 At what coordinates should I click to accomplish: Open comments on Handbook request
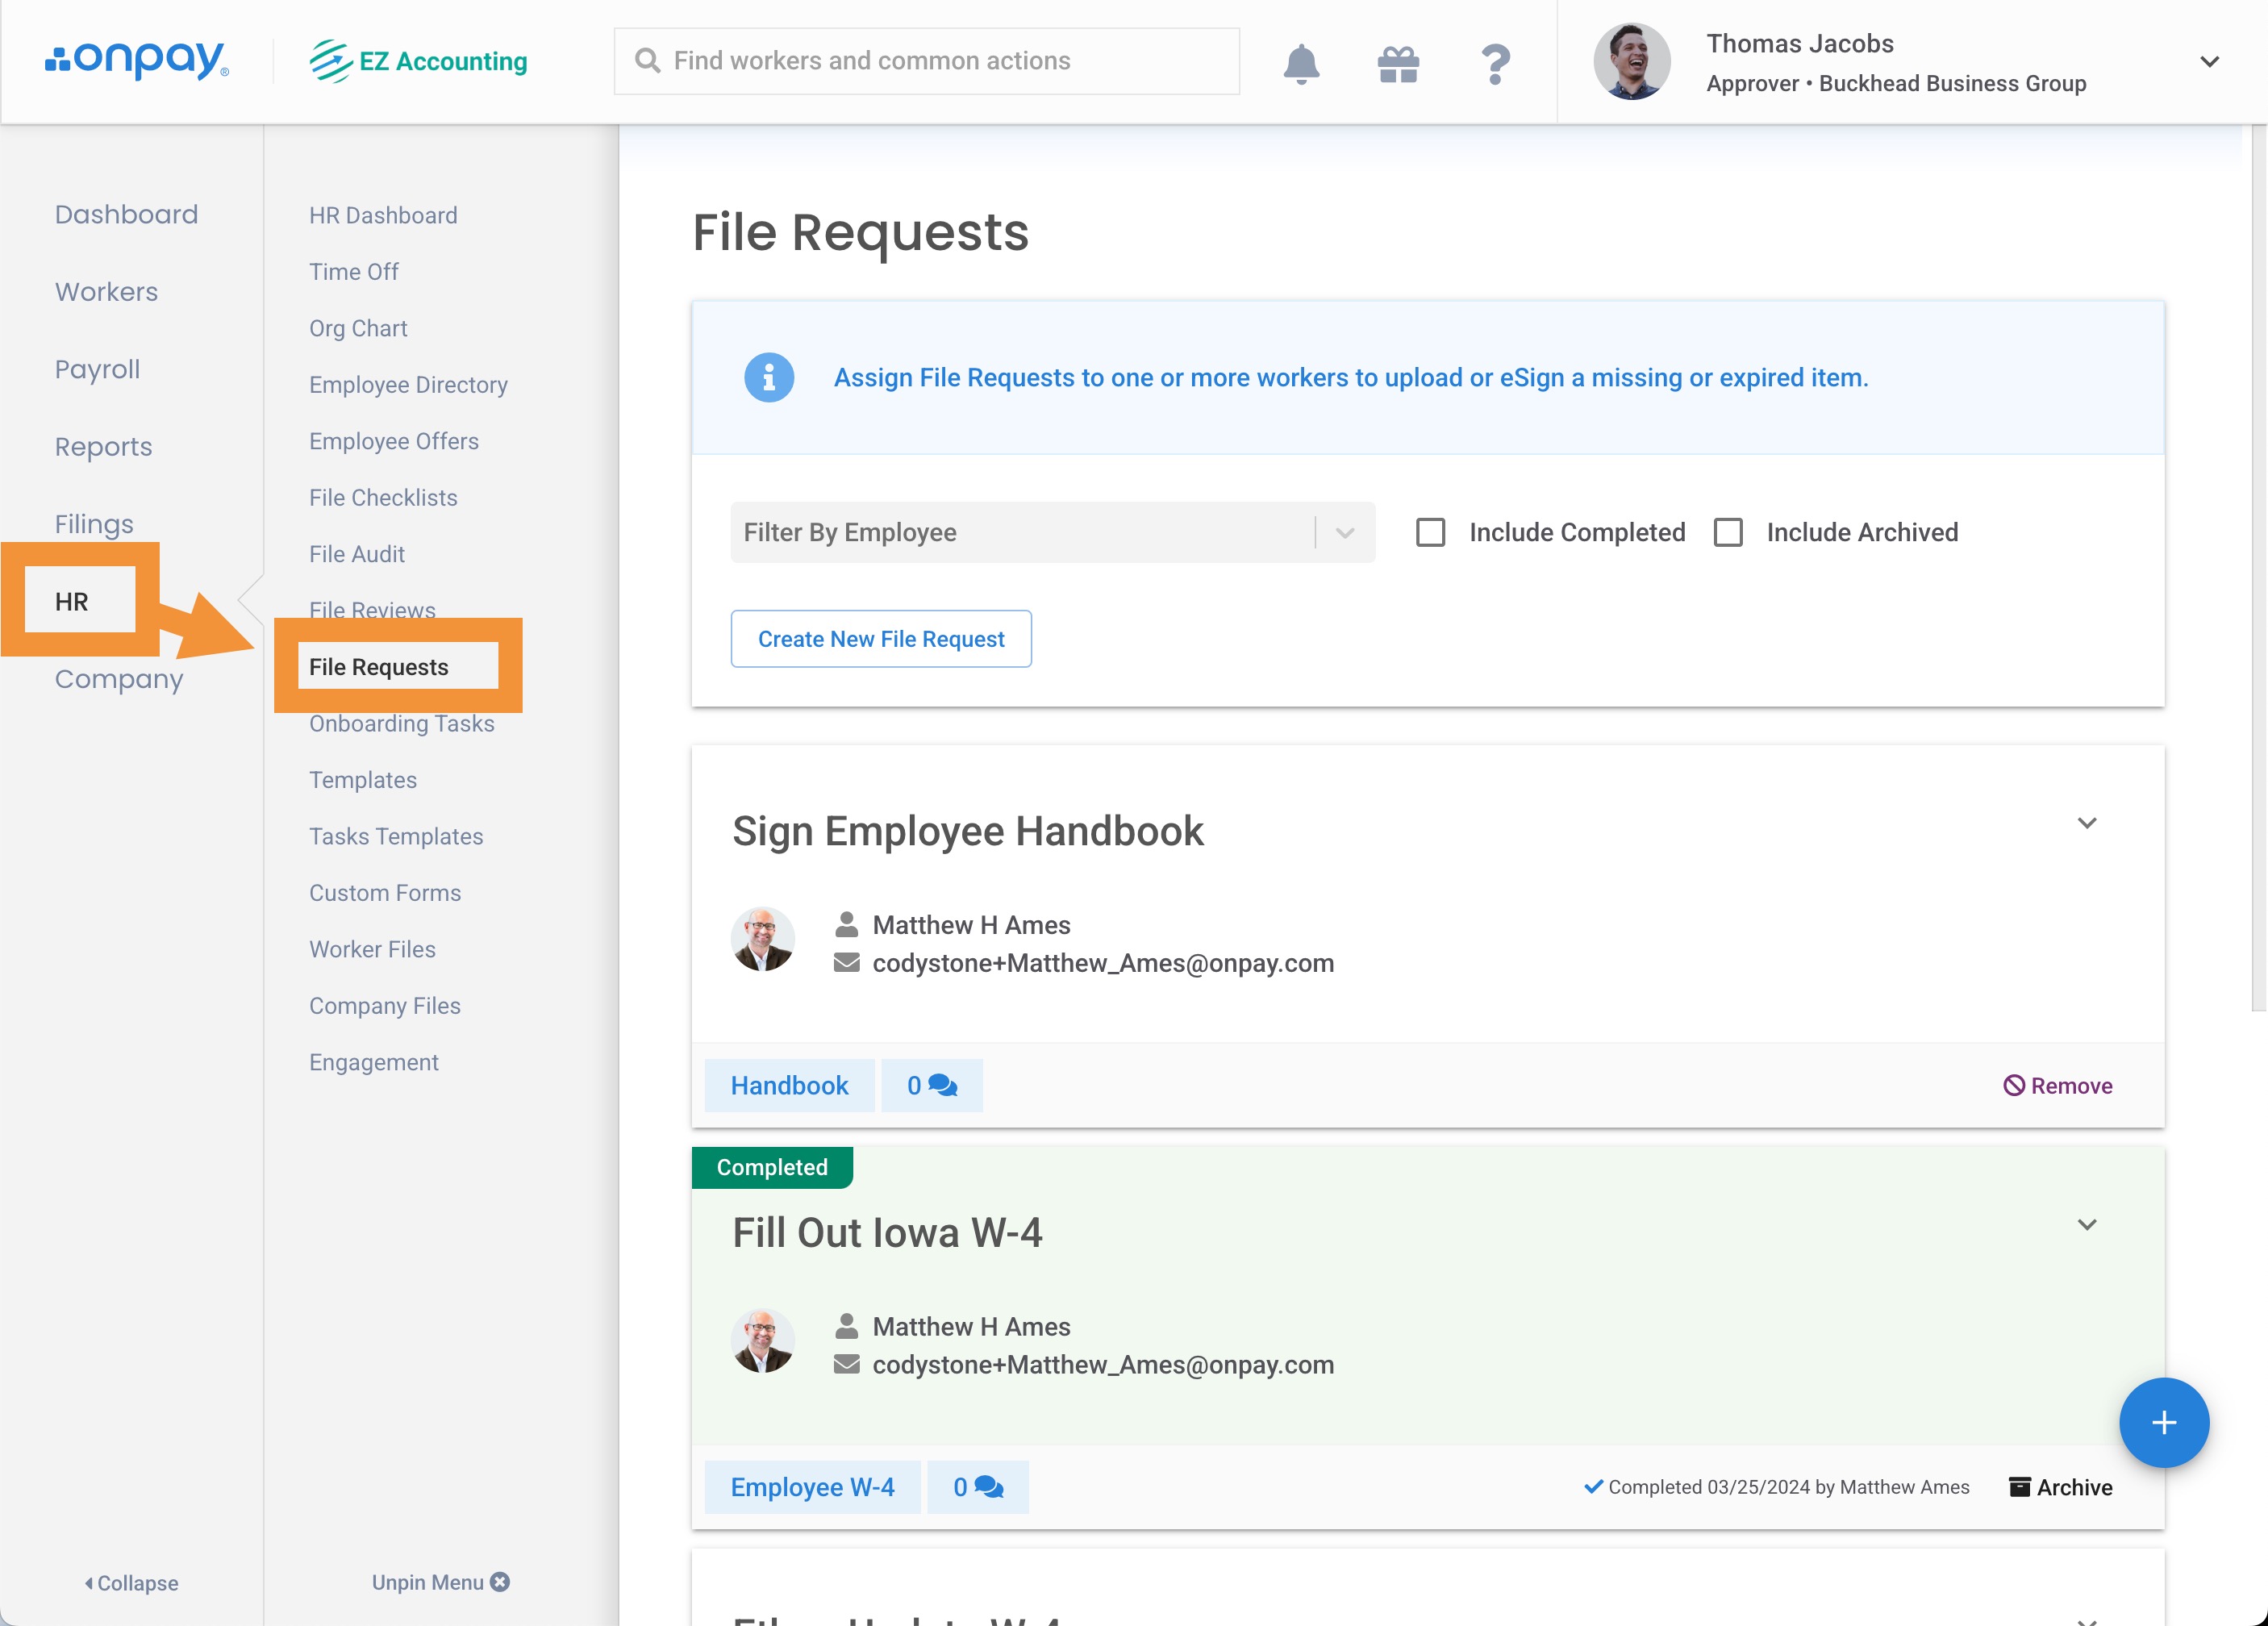931,1085
